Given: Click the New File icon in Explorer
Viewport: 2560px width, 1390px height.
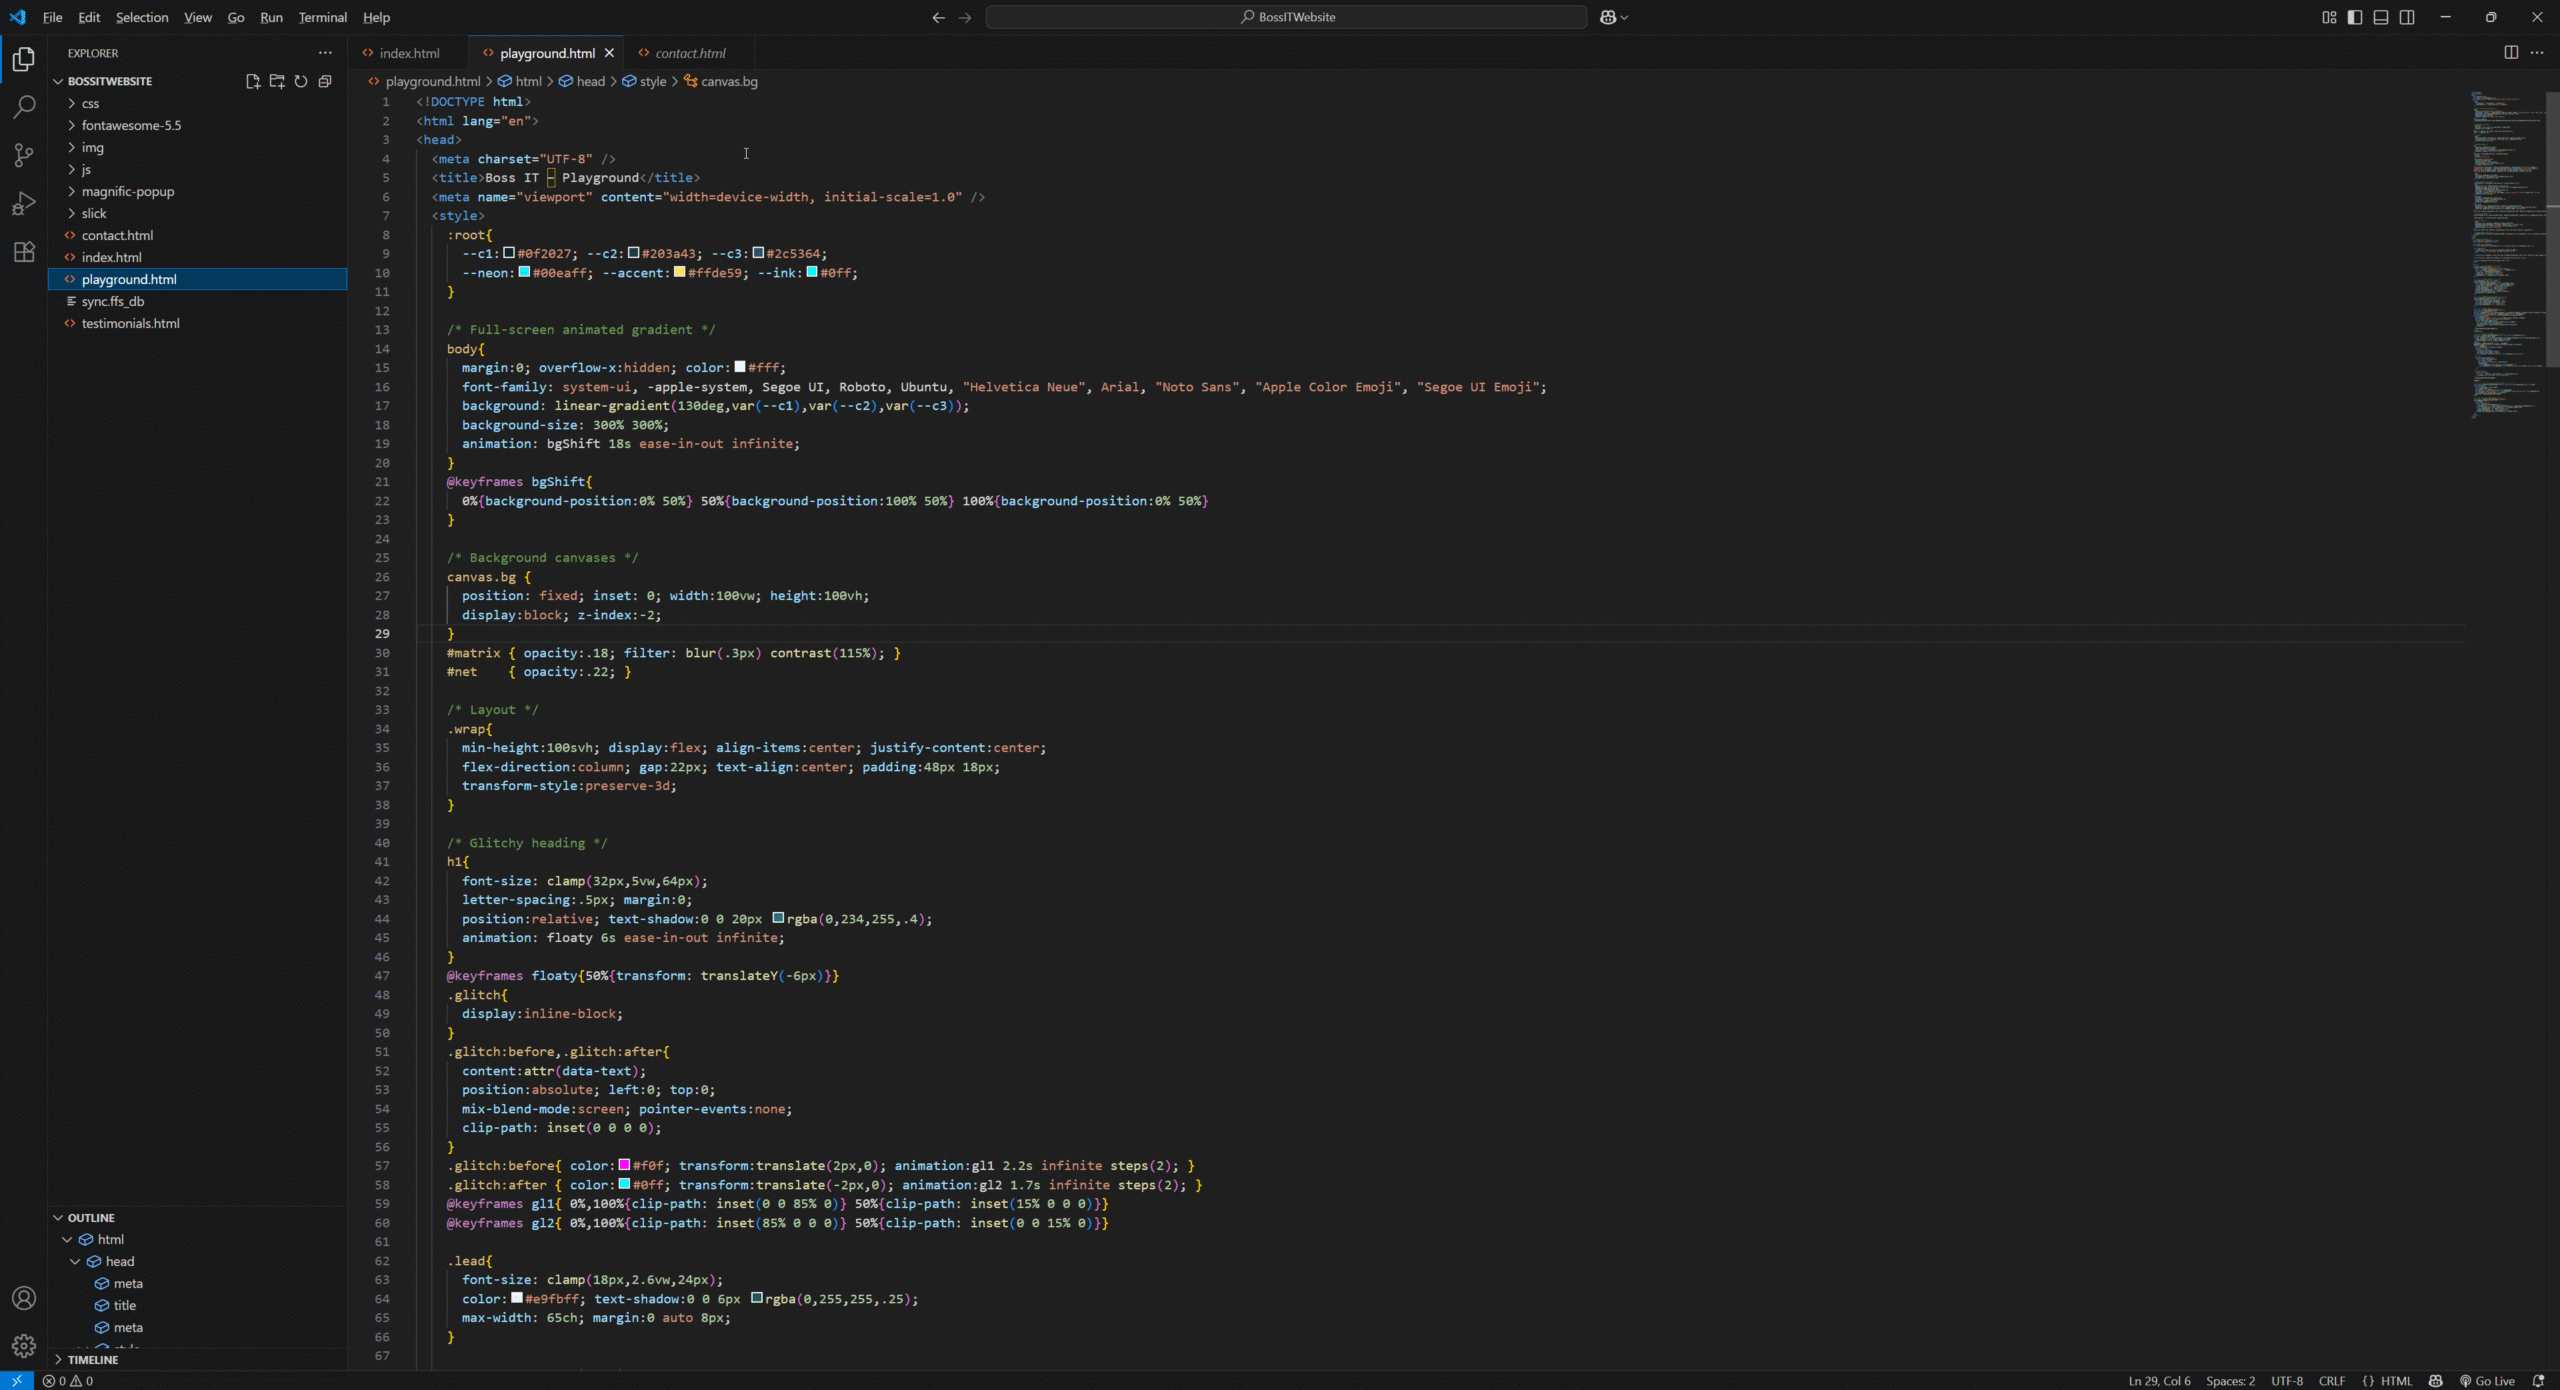Looking at the screenshot, I should point(252,82).
